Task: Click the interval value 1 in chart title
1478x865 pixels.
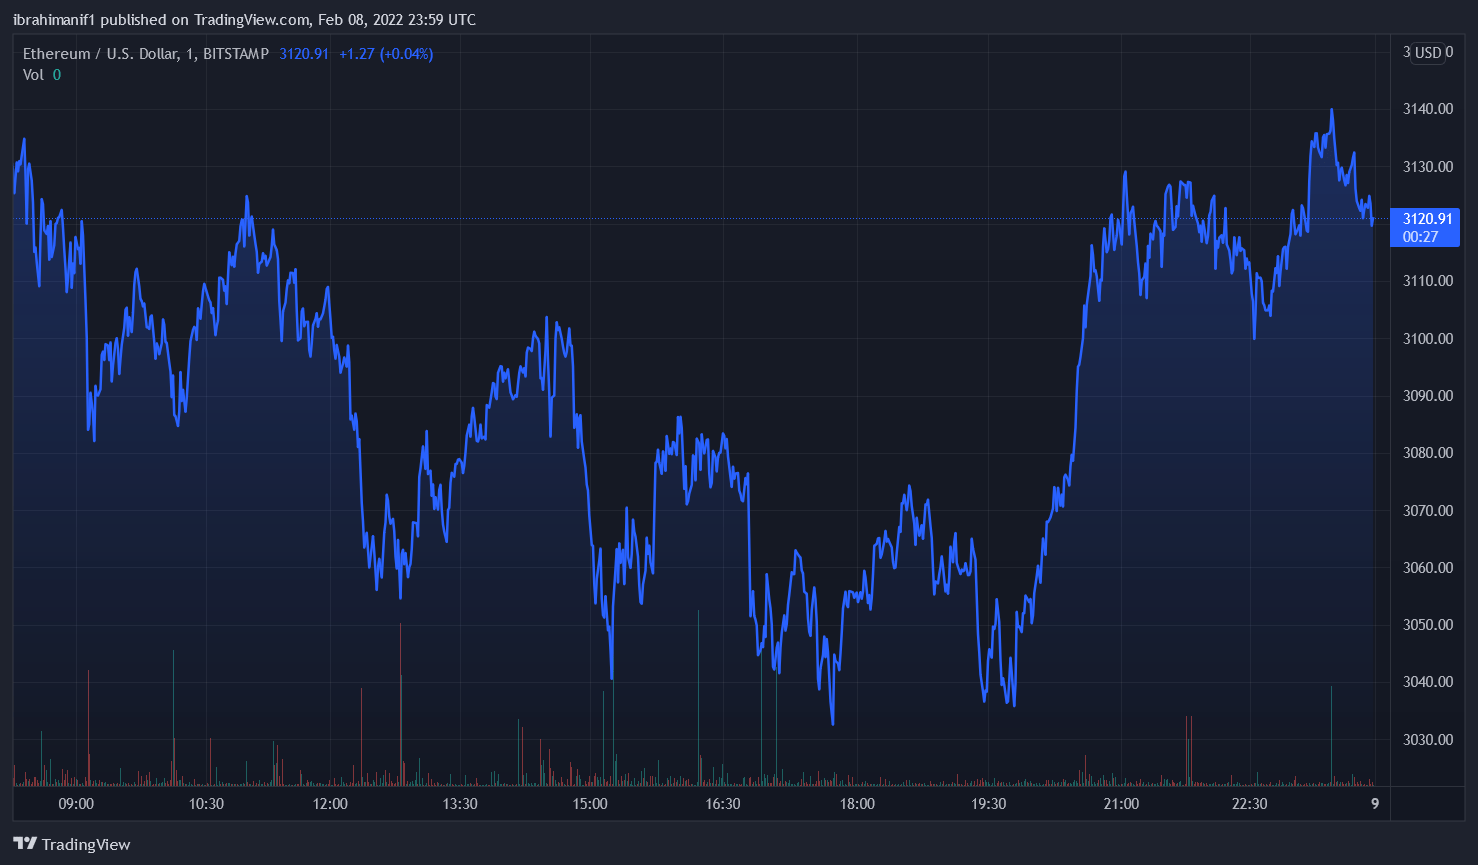Action: (x=189, y=54)
